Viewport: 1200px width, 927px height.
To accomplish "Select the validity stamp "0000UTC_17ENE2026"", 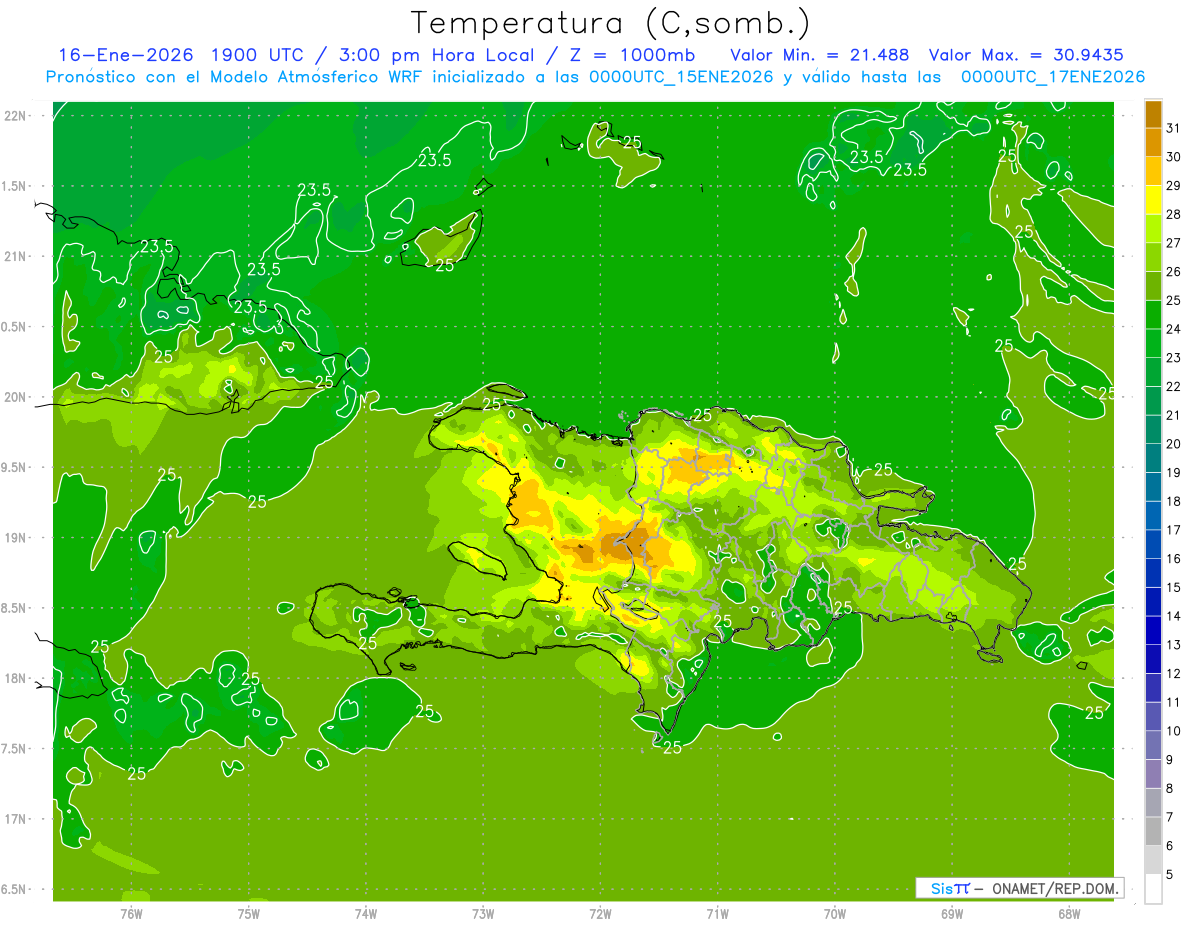I will point(1053,77).
